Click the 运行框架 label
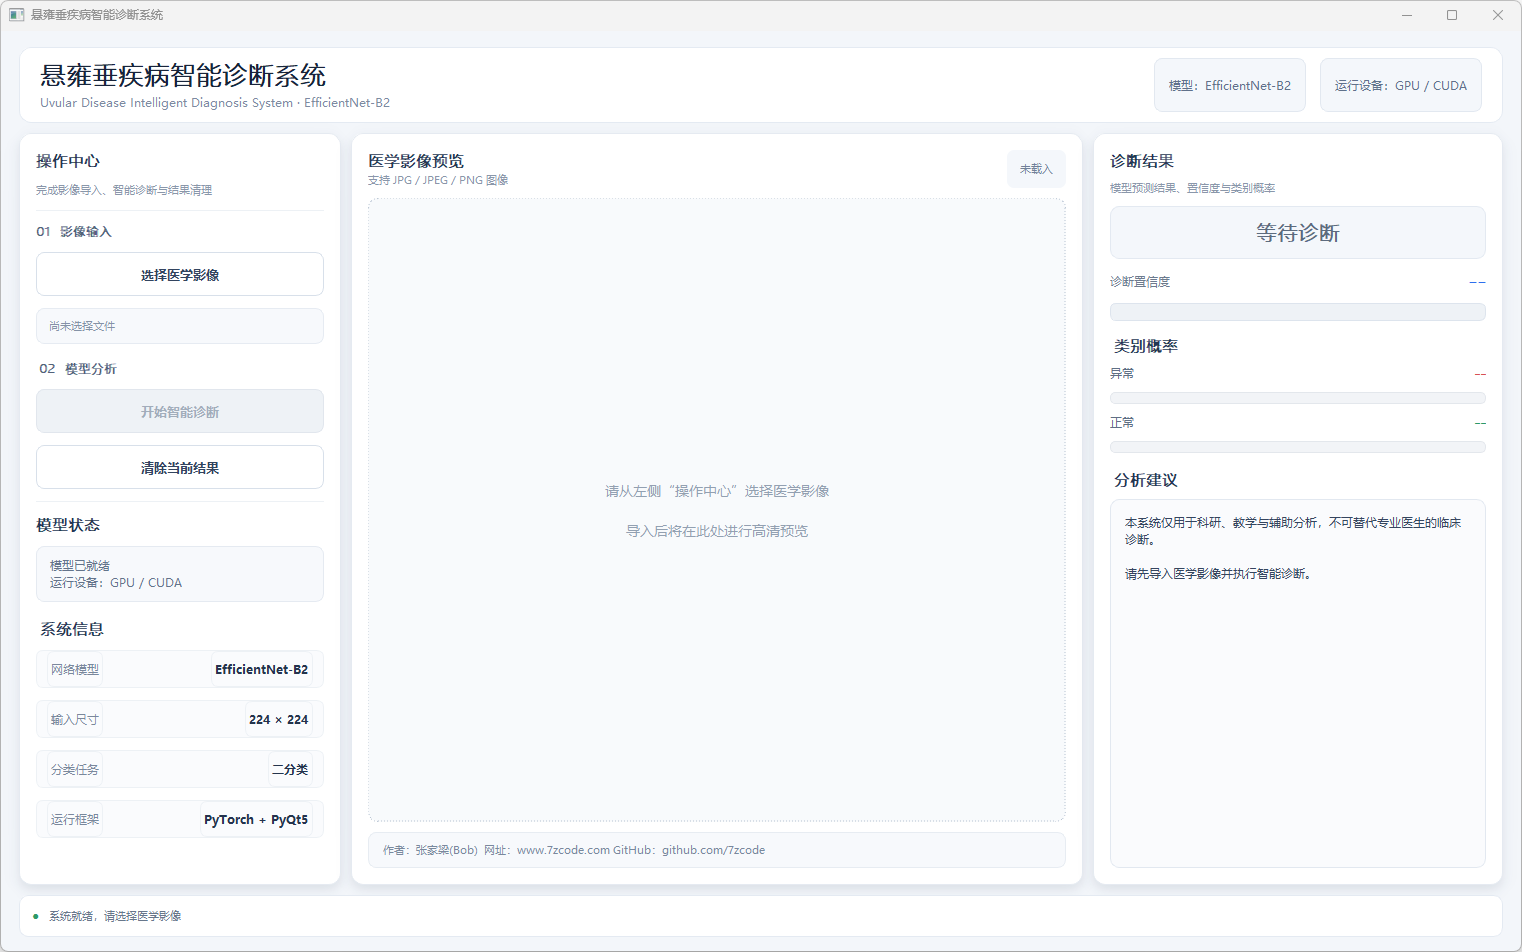 pyautogui.click(x=75, y=819)
